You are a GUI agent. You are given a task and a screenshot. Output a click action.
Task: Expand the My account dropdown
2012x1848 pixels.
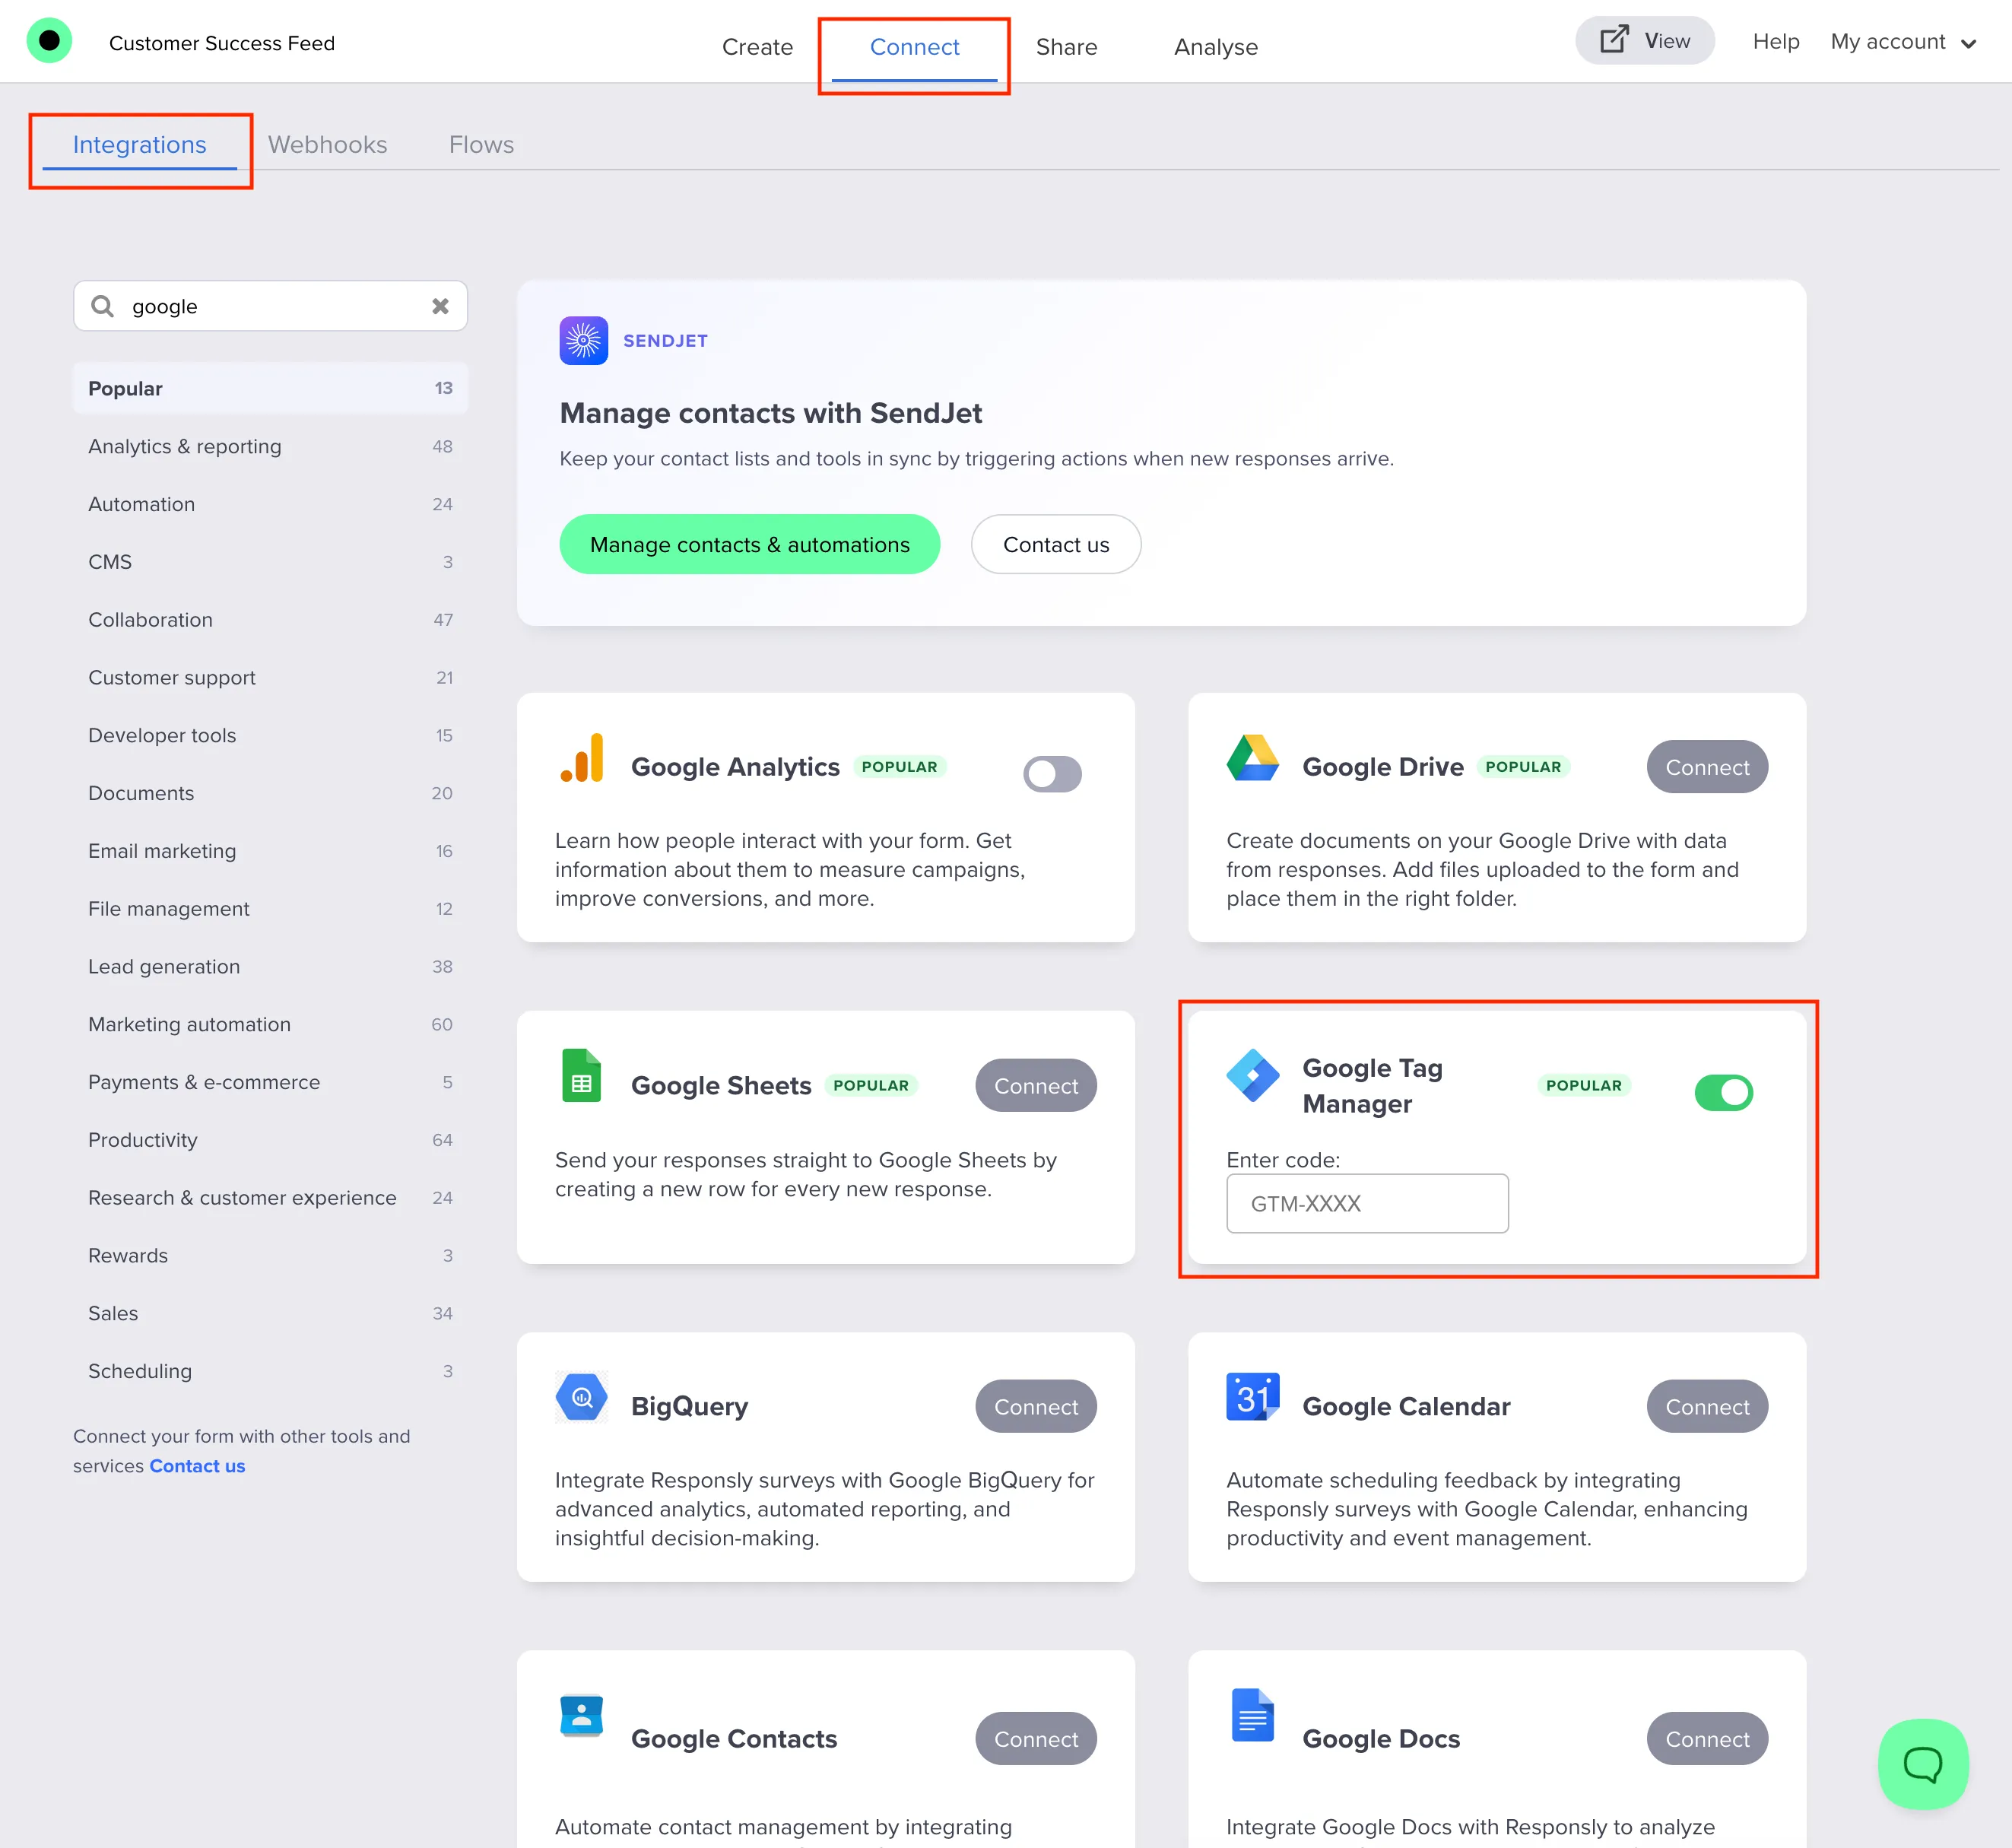1903,42
